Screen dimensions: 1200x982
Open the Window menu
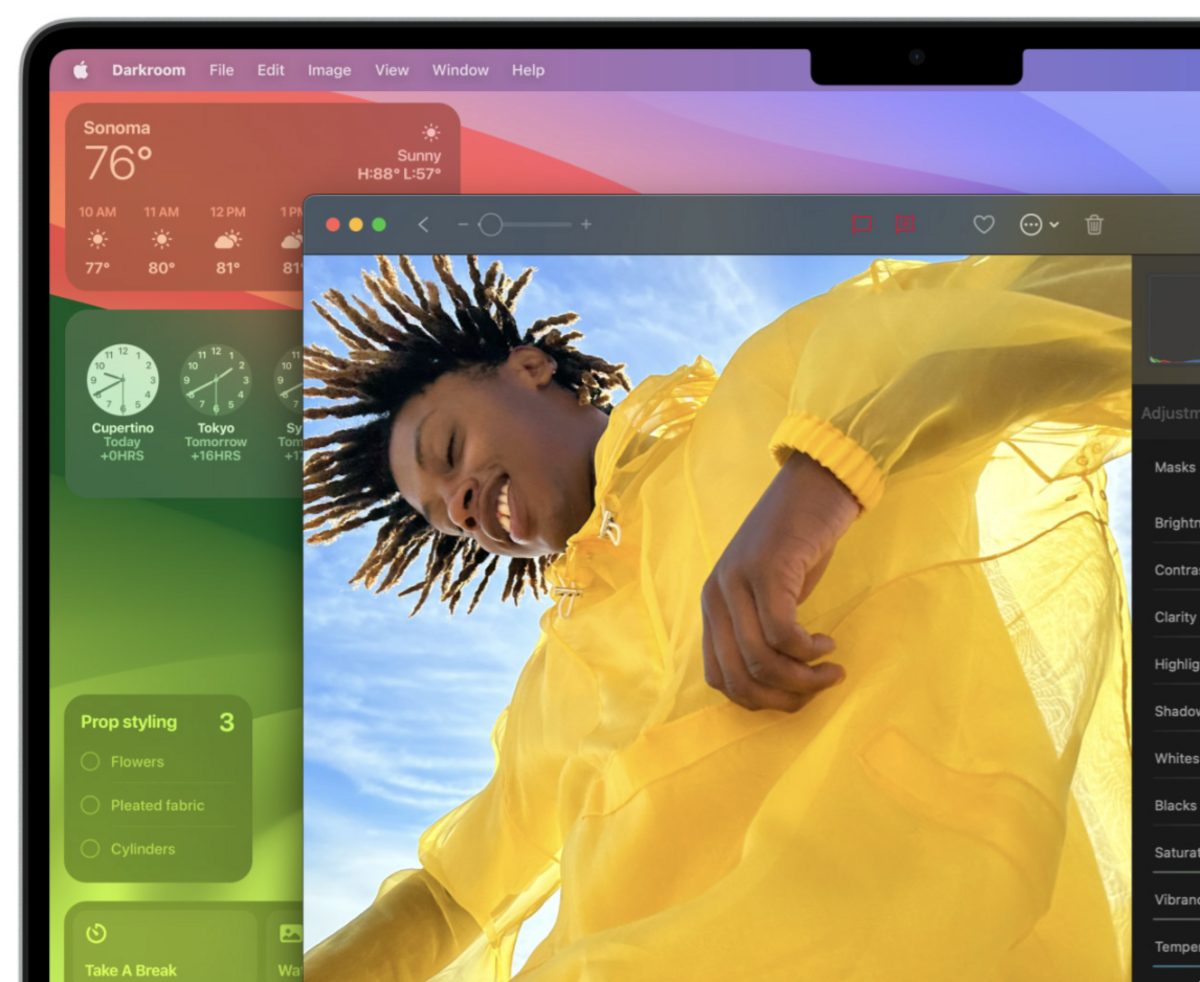[460, 70]
